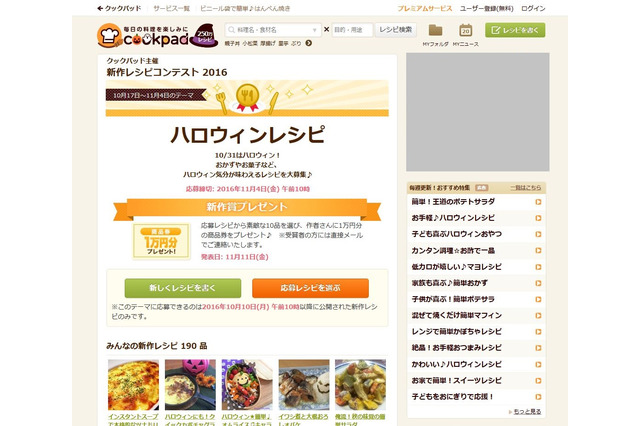Click arrow icon for お家で簡単！スイーツレシピ

coord(538,381)
